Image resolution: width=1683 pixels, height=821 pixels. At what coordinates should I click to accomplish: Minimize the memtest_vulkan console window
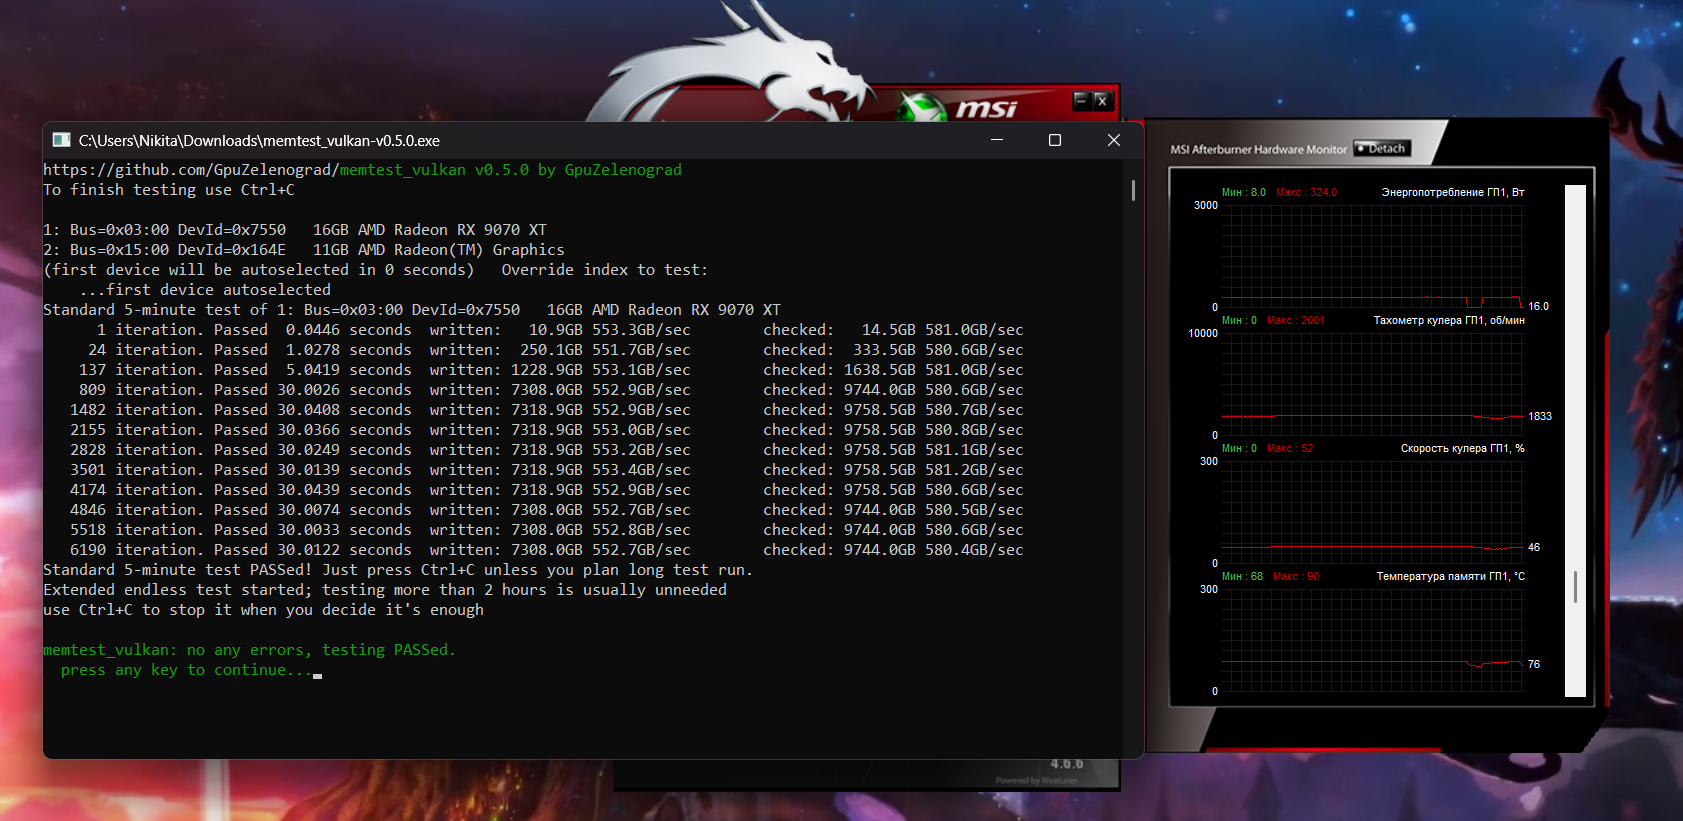coord(997,140)
